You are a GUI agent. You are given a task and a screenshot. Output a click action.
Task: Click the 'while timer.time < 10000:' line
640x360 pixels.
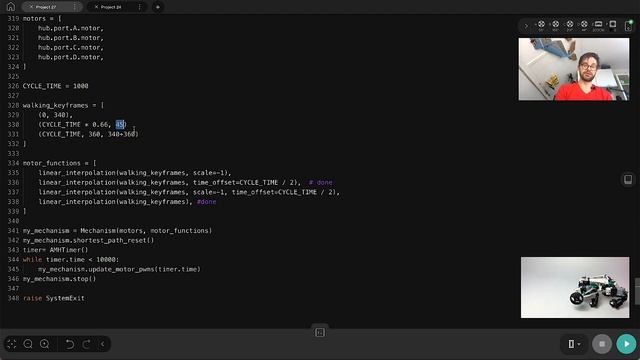click(71, 260)
